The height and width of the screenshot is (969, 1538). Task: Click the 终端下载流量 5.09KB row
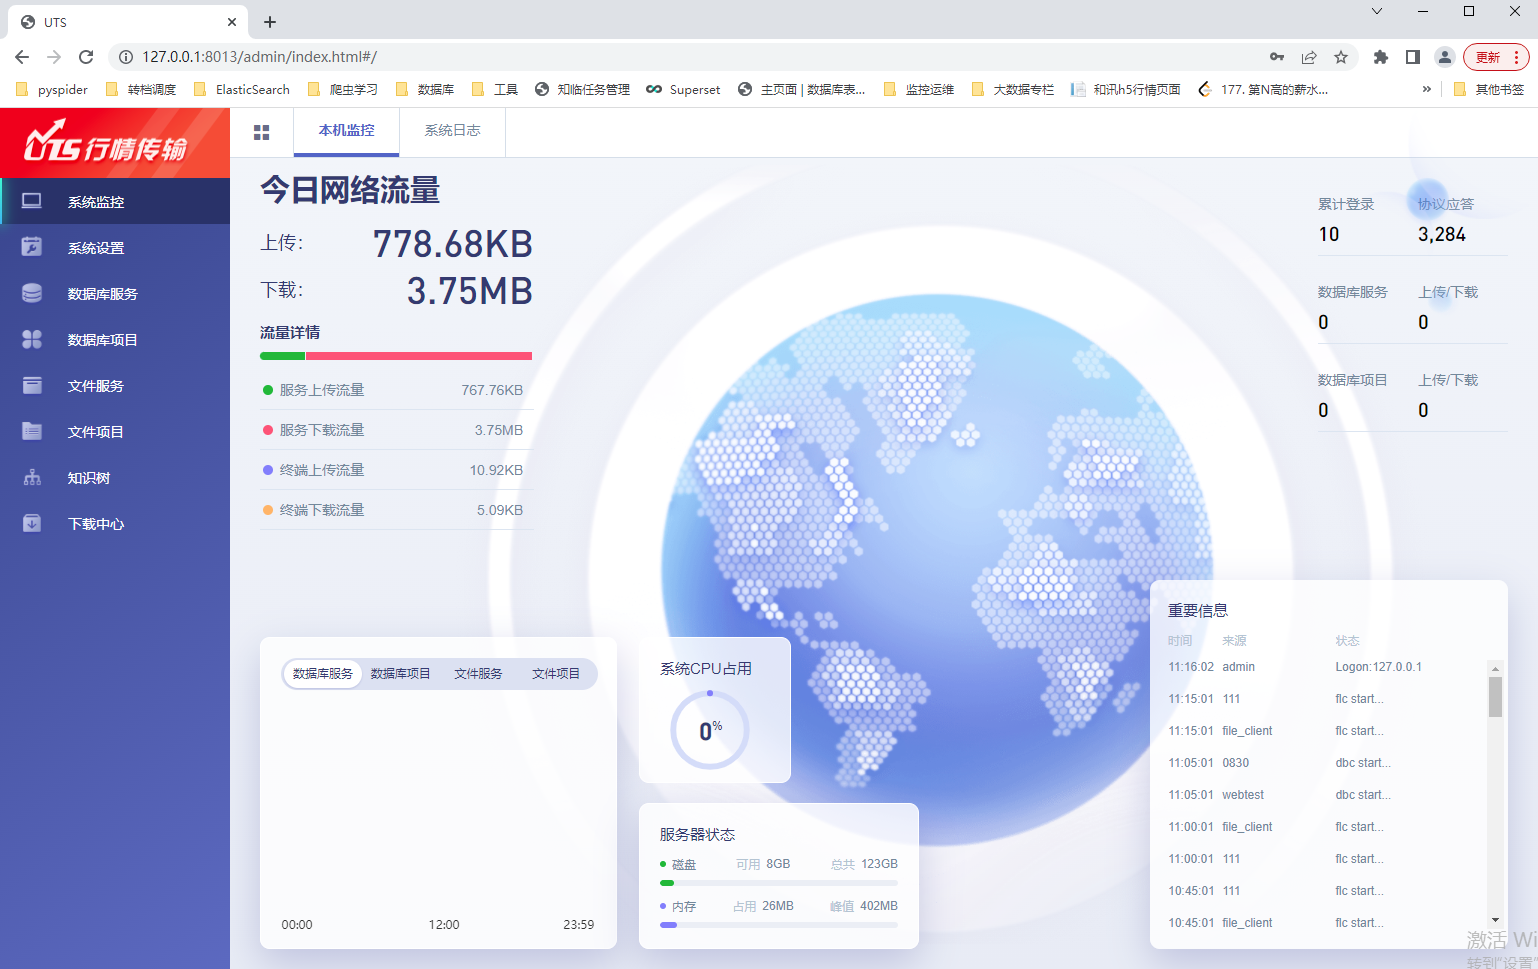[x=396, y=510]
